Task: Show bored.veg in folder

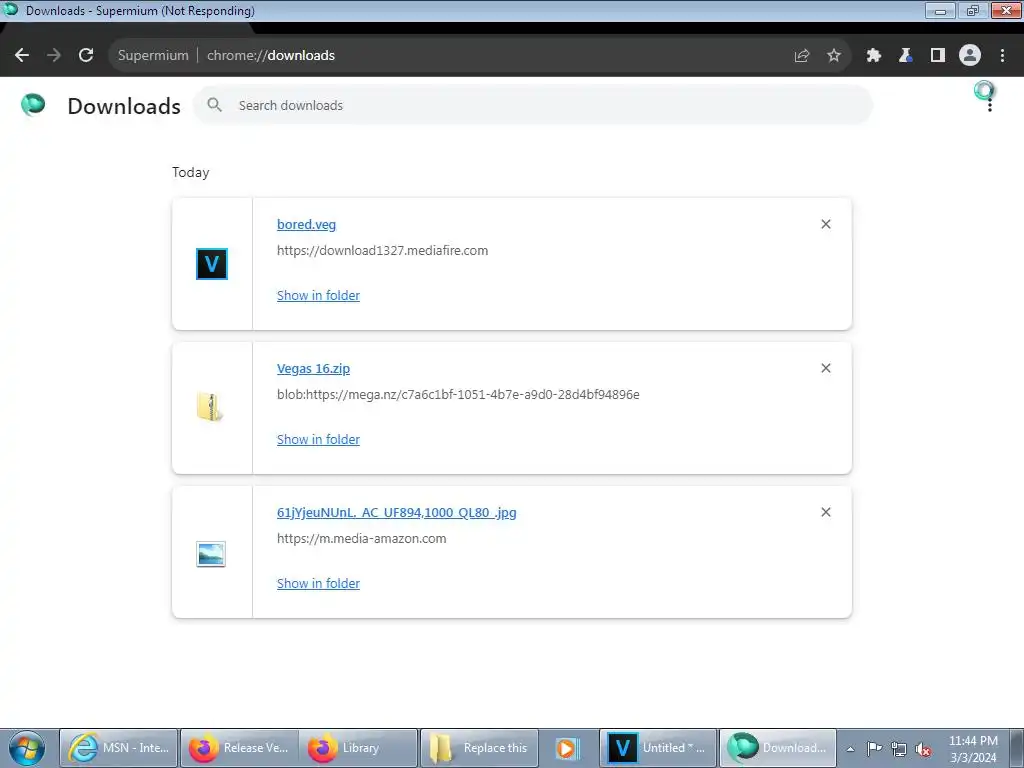Action: tap(318, 295)
